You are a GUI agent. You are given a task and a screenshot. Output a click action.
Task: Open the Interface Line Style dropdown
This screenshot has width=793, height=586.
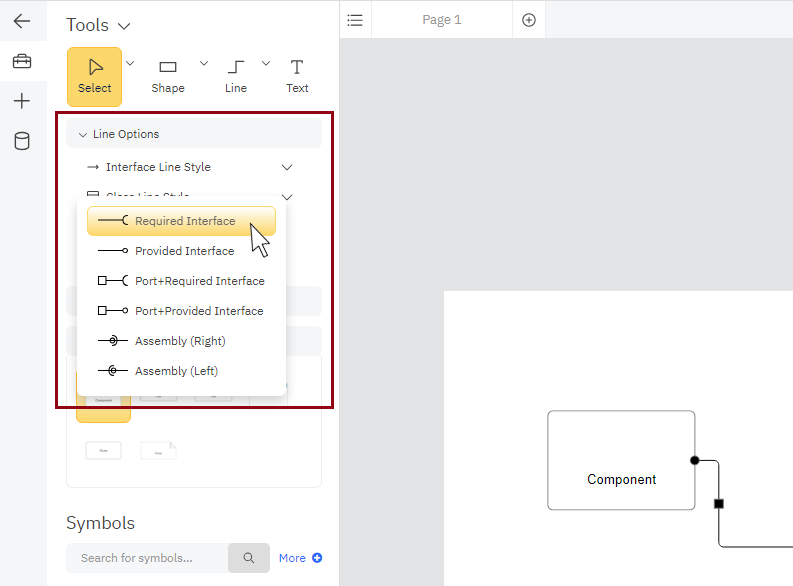pyautogui.click(x=287, y=167)
